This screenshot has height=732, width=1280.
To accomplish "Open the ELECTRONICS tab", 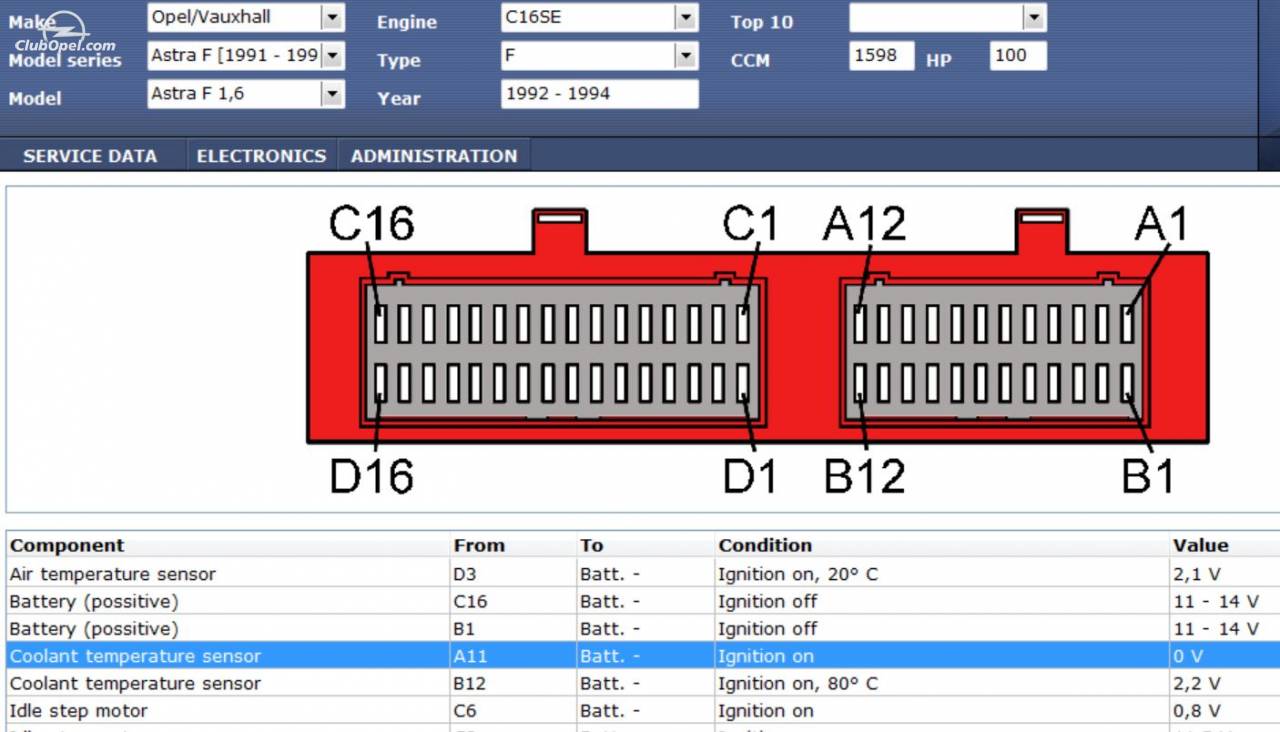I will click(261, 156).
